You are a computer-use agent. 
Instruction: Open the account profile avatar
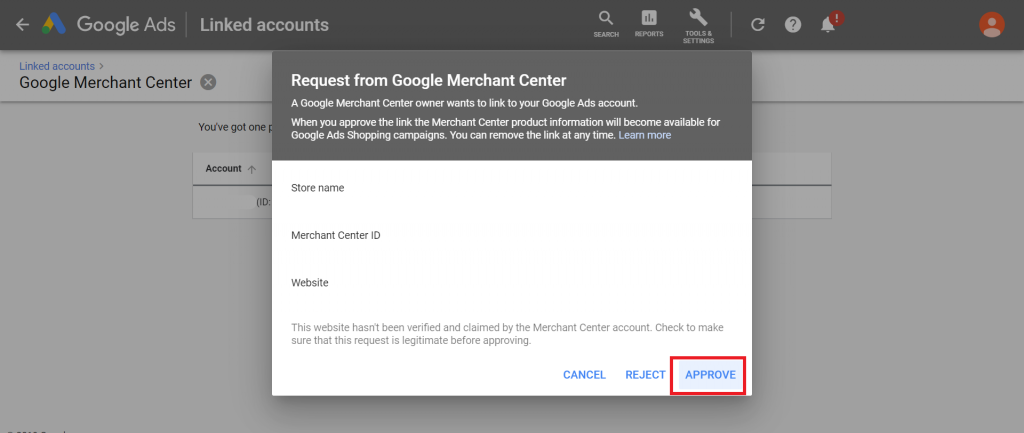[x=991, y=25]
